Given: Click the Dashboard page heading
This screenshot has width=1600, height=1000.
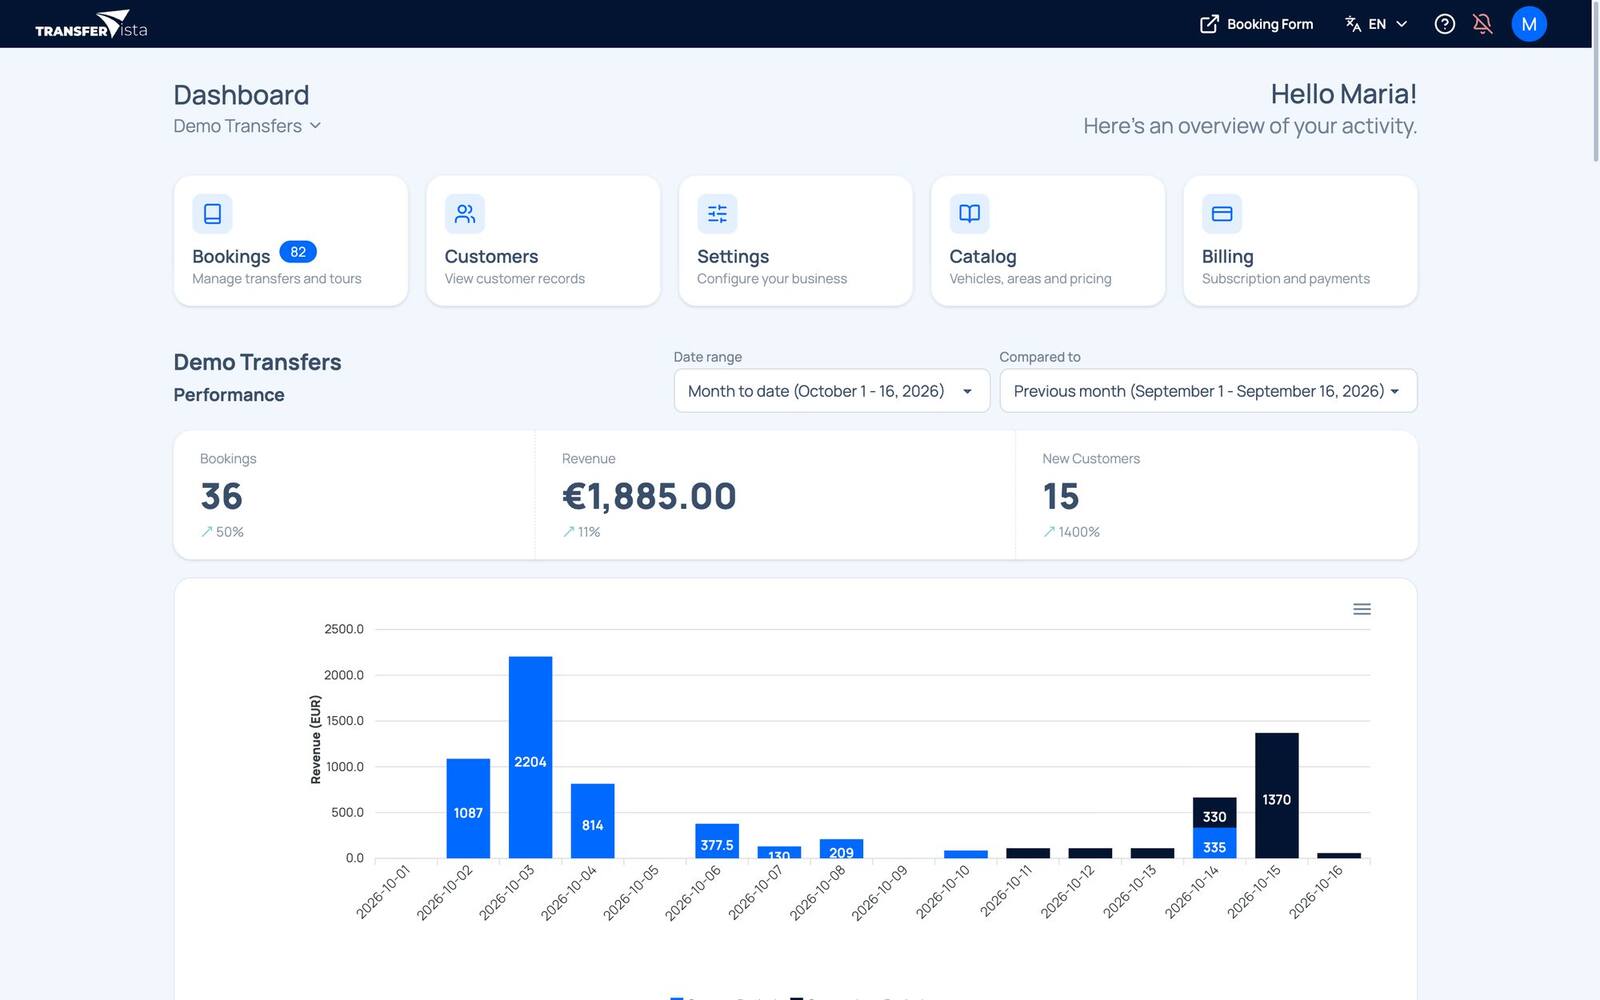Looking at the screenshot, I should pos(241,95).
